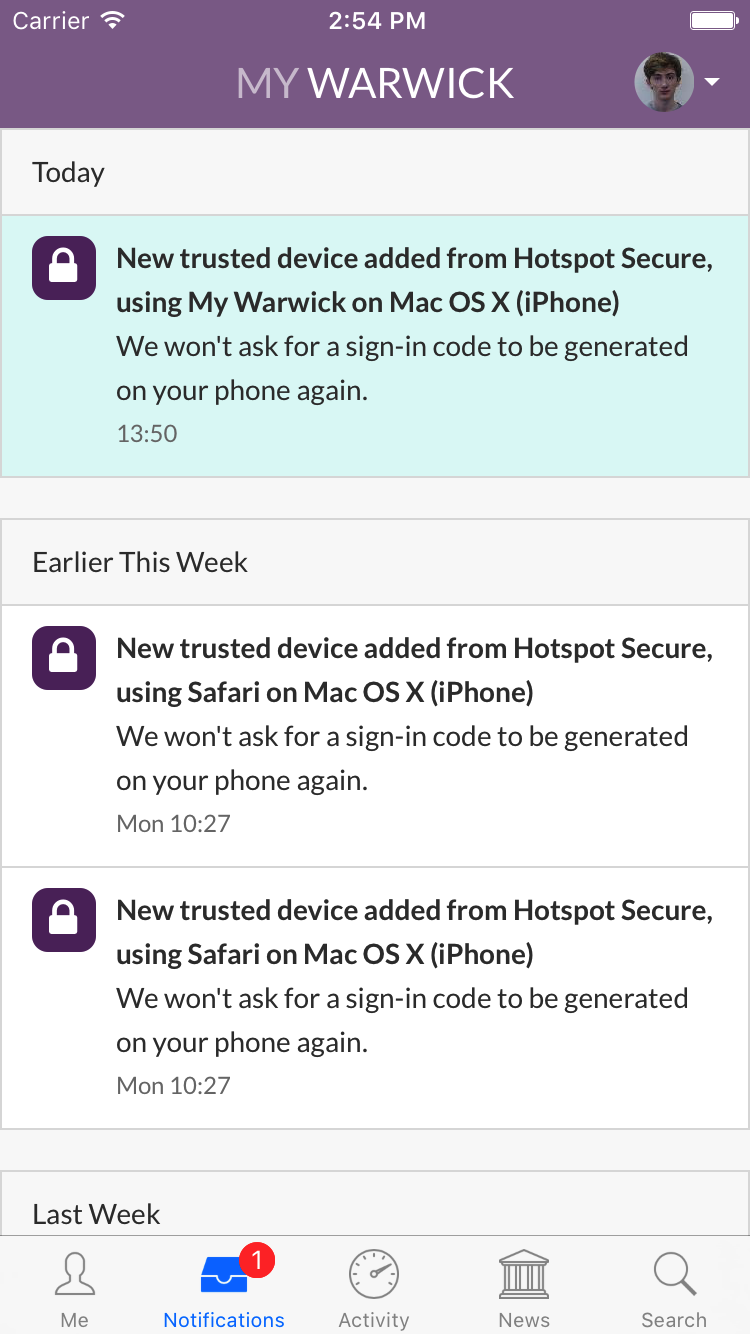The image size is (750, 1334).
Task: Switch to the Activity tab
Action: [x=374, y=1288]
